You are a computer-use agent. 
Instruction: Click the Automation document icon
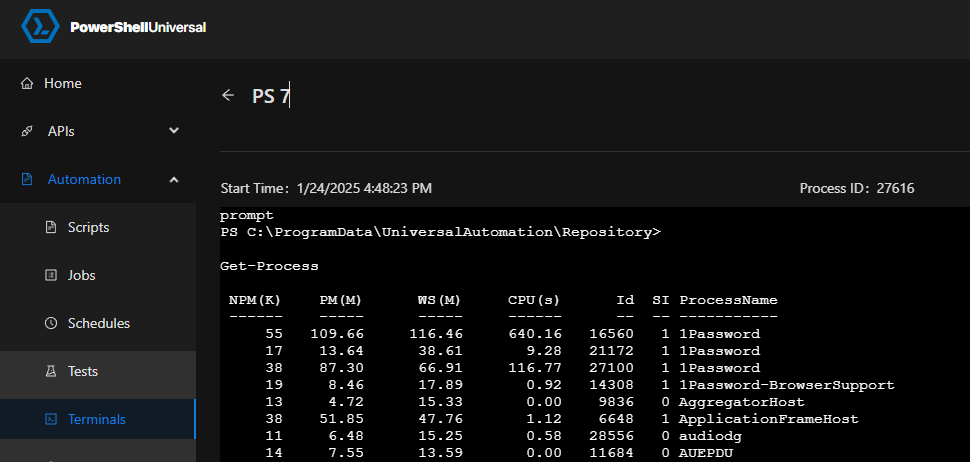27,180
